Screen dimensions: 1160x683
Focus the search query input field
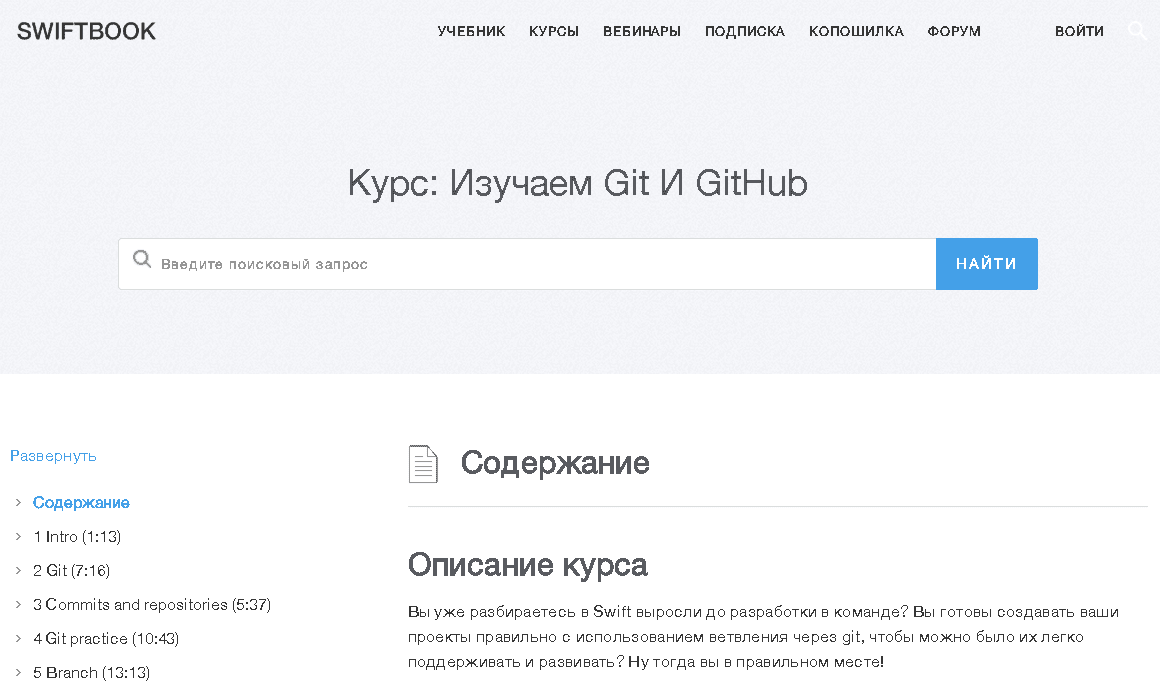coord(540,264)
